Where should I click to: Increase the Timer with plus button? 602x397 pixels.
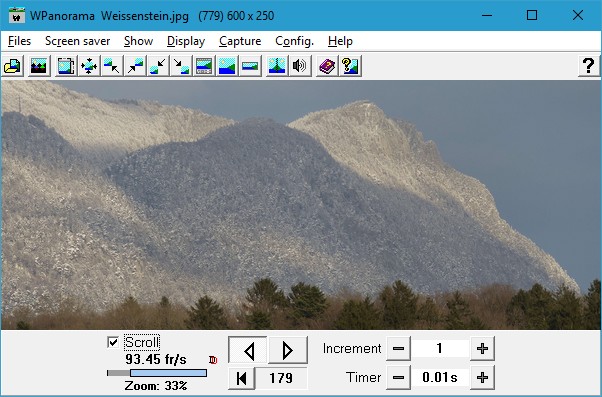(482, 377)
